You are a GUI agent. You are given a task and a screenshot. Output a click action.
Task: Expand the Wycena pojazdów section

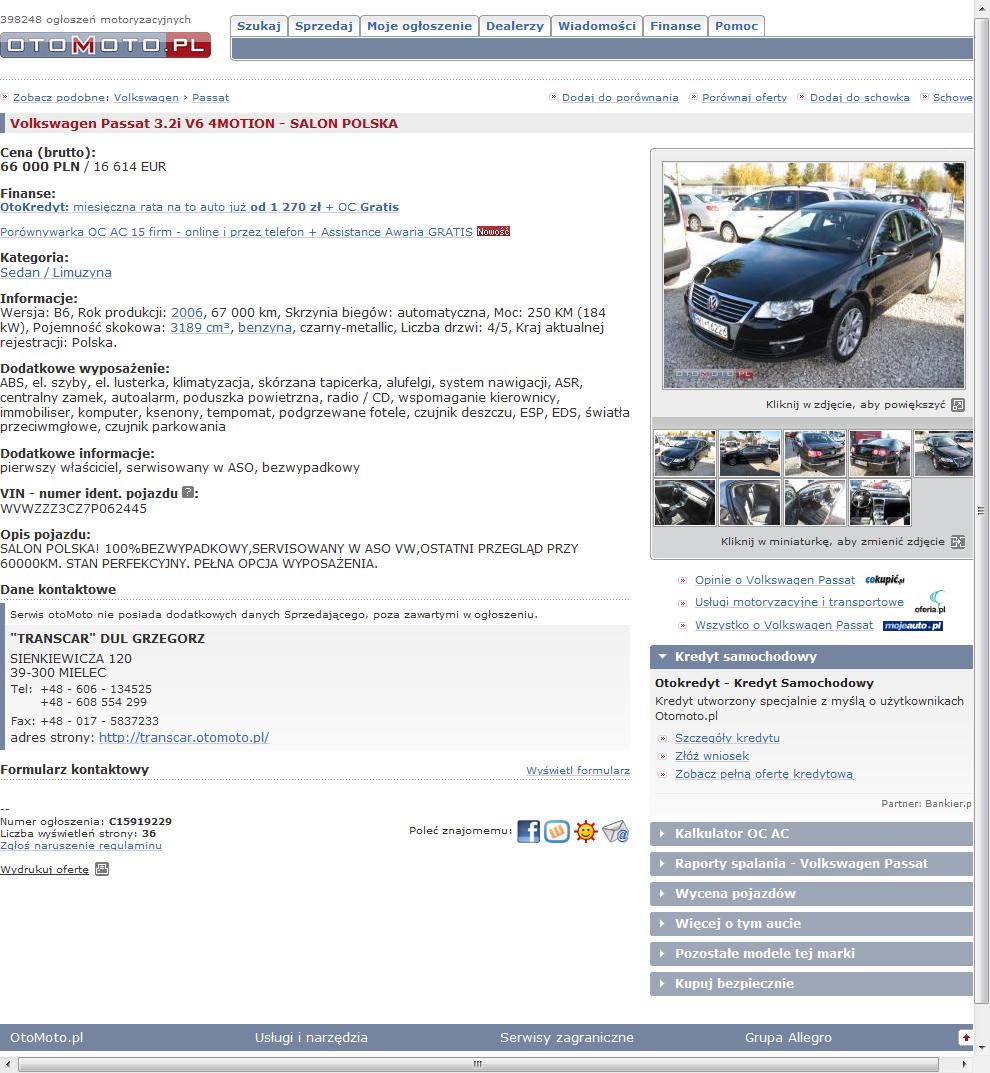(811, 894)
